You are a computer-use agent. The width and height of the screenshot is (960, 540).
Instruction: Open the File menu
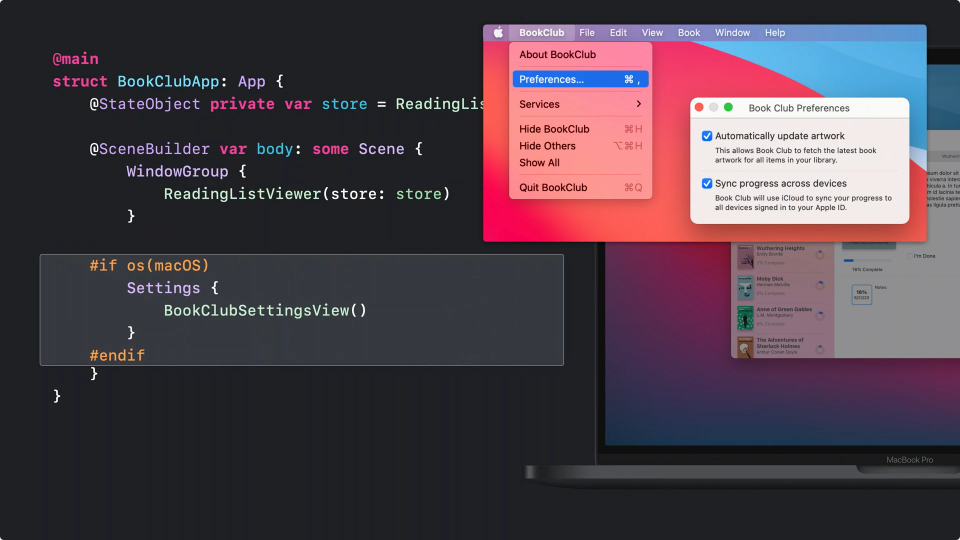587,32
